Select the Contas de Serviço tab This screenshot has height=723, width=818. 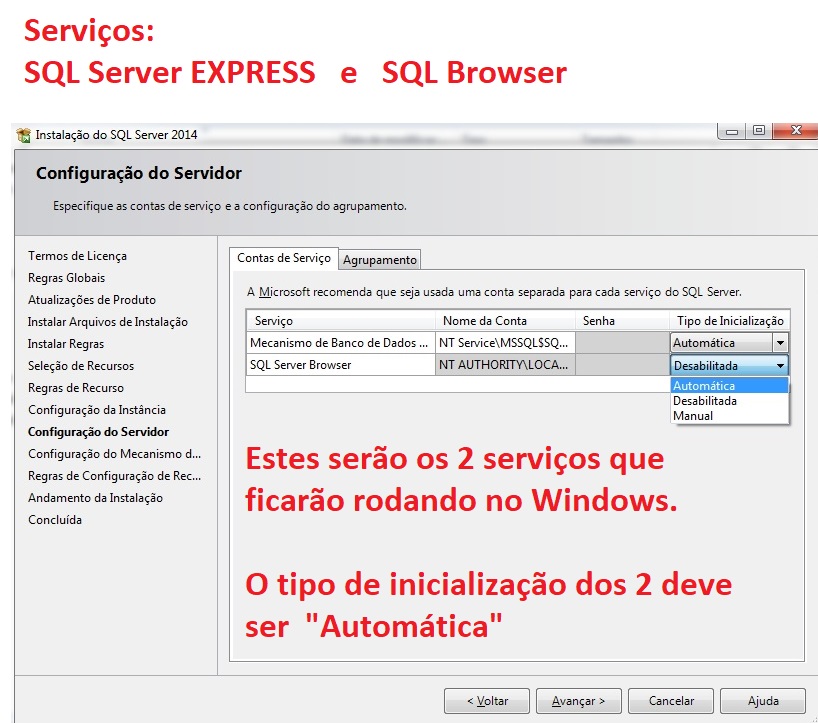(x=284, y=258)
